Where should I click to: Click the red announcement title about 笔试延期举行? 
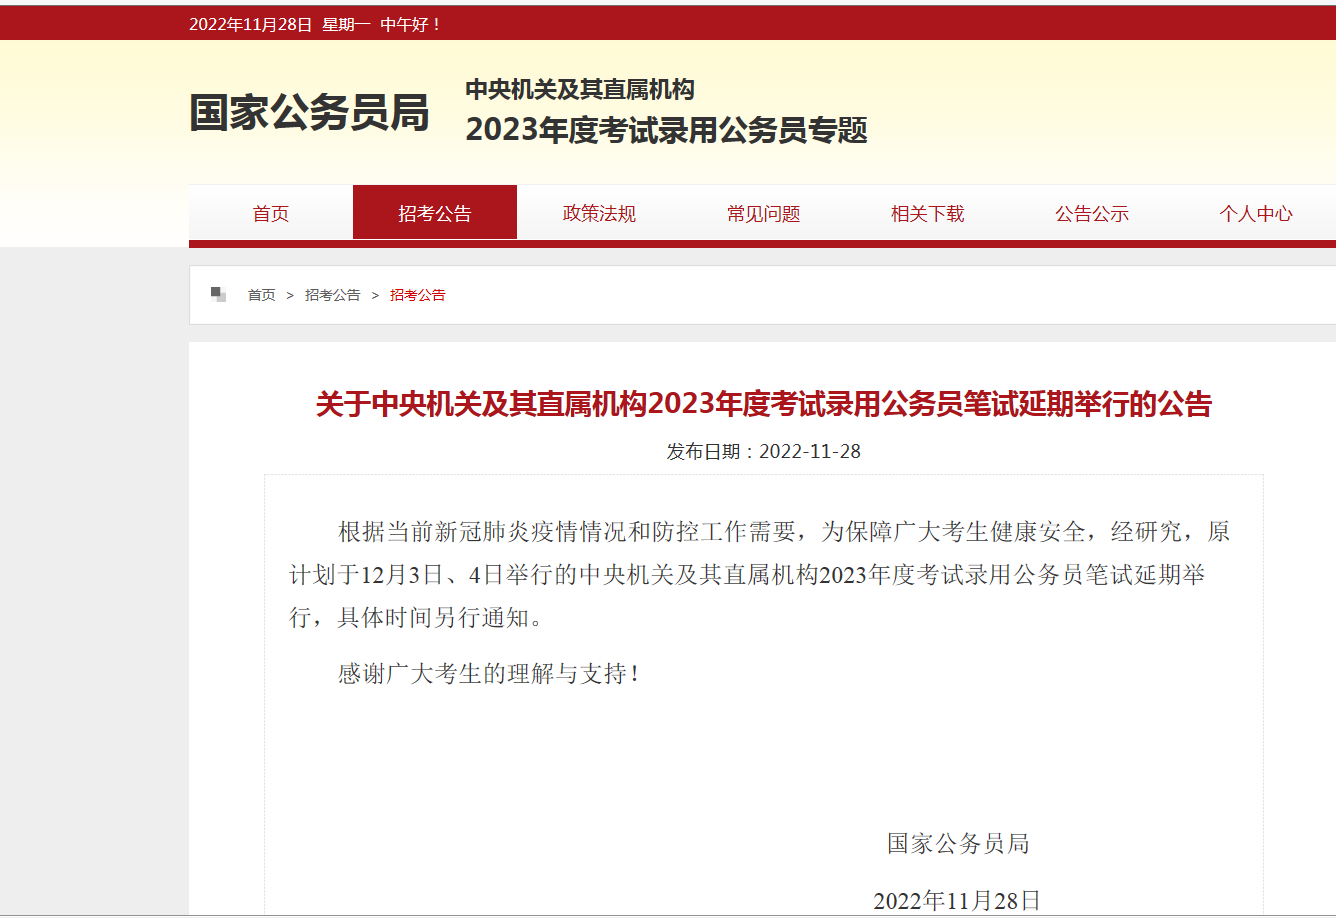point(764,404)
